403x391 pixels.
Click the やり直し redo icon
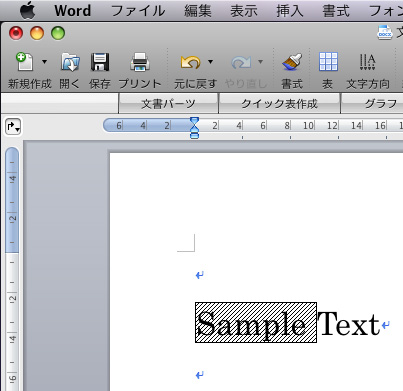pyautogui.click(x=241, y=62)
